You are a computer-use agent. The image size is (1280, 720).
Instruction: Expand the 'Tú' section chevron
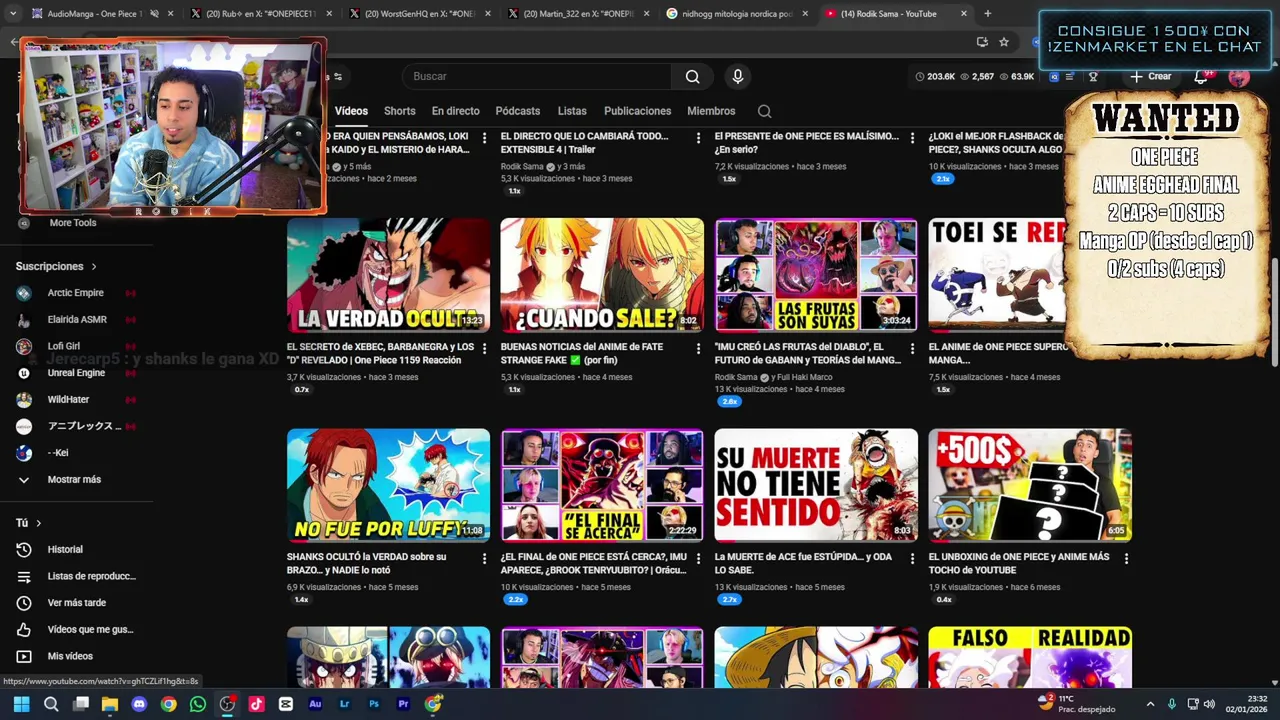coord(39,523)
